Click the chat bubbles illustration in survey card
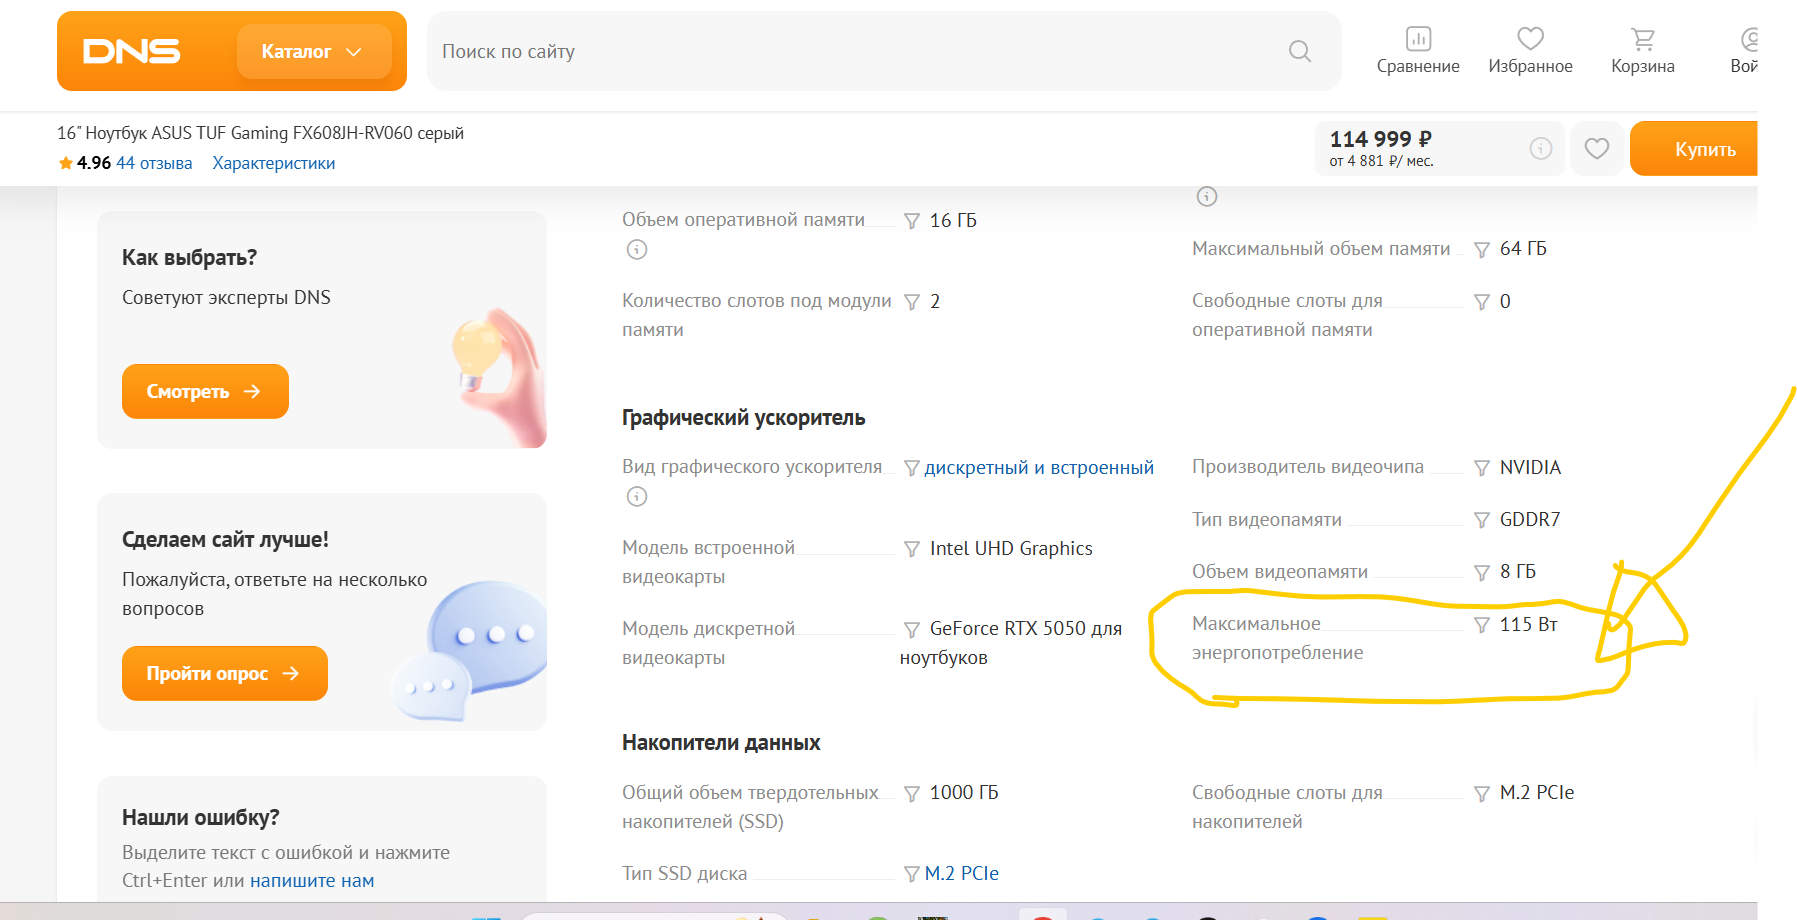The image size is (1797, 920). (469, 650)
